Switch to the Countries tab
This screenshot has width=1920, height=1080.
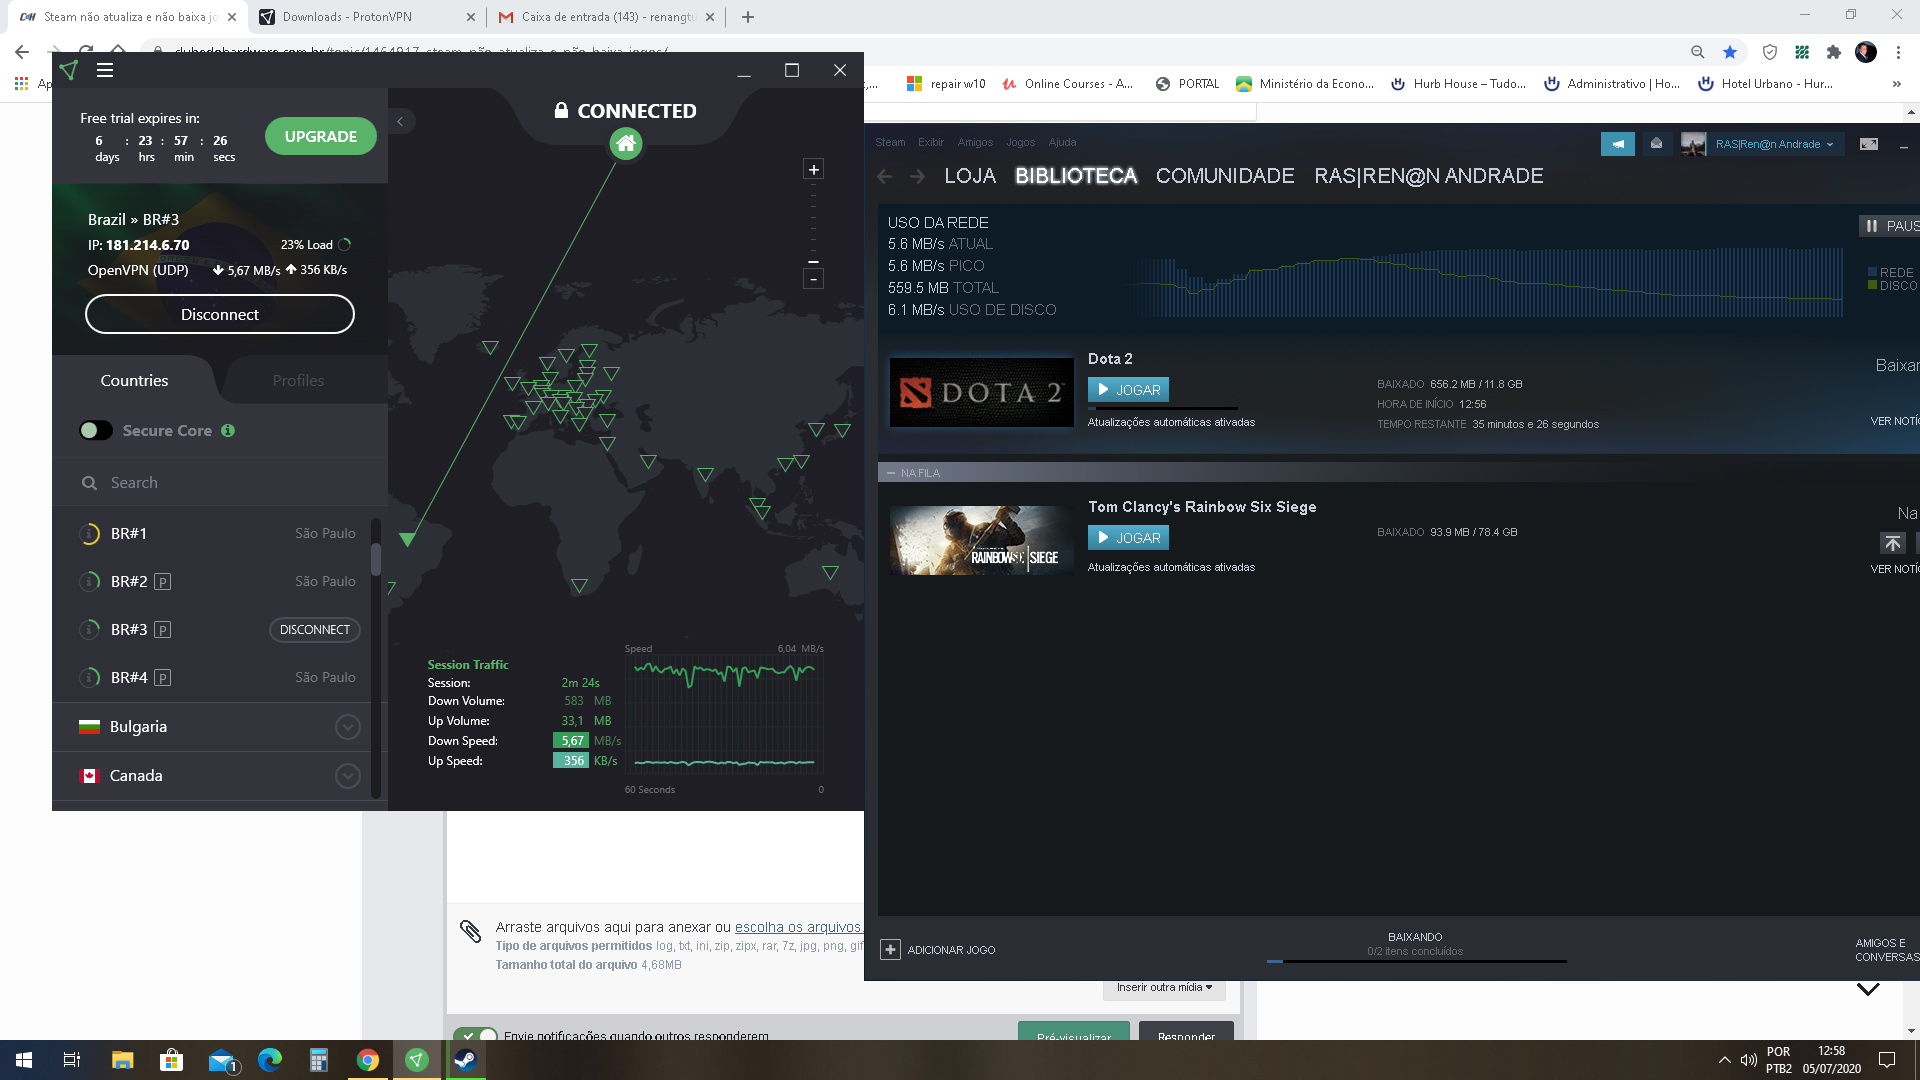[134, 380]
